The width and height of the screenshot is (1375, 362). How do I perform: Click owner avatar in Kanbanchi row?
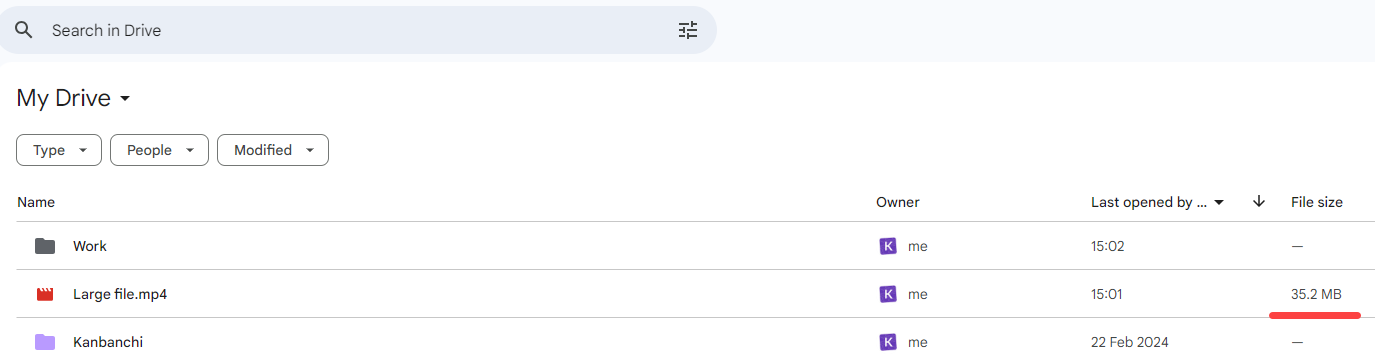(x=887, y=342)
